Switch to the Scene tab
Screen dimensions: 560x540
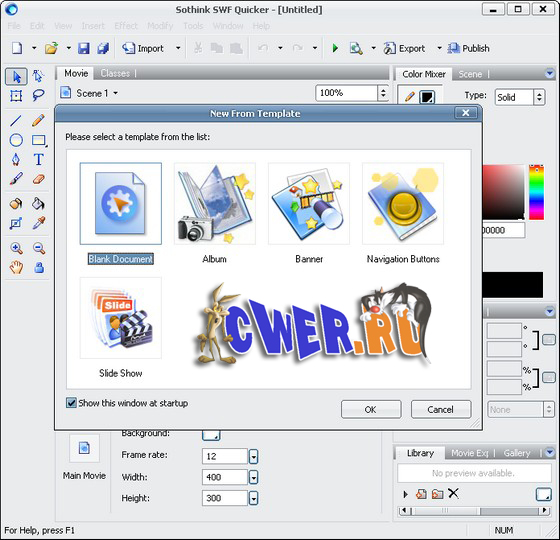click(x=470, y=74)
